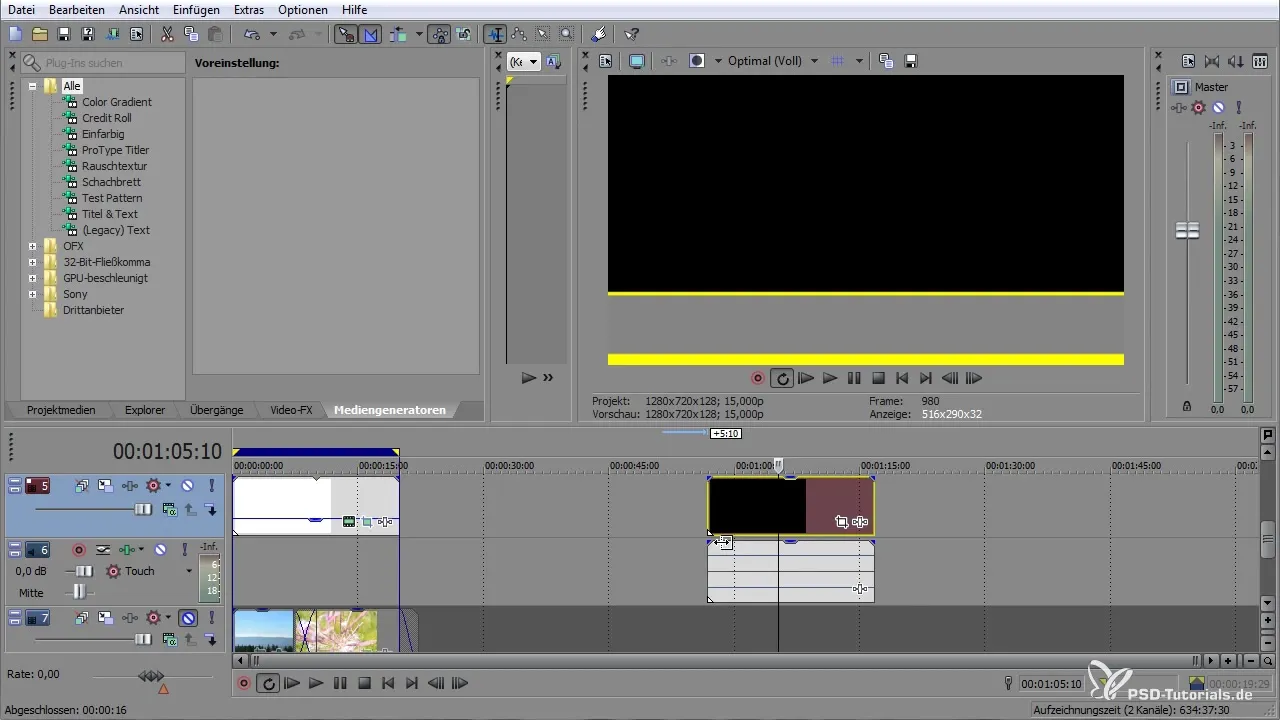Mute video track 5

point(187,485)
